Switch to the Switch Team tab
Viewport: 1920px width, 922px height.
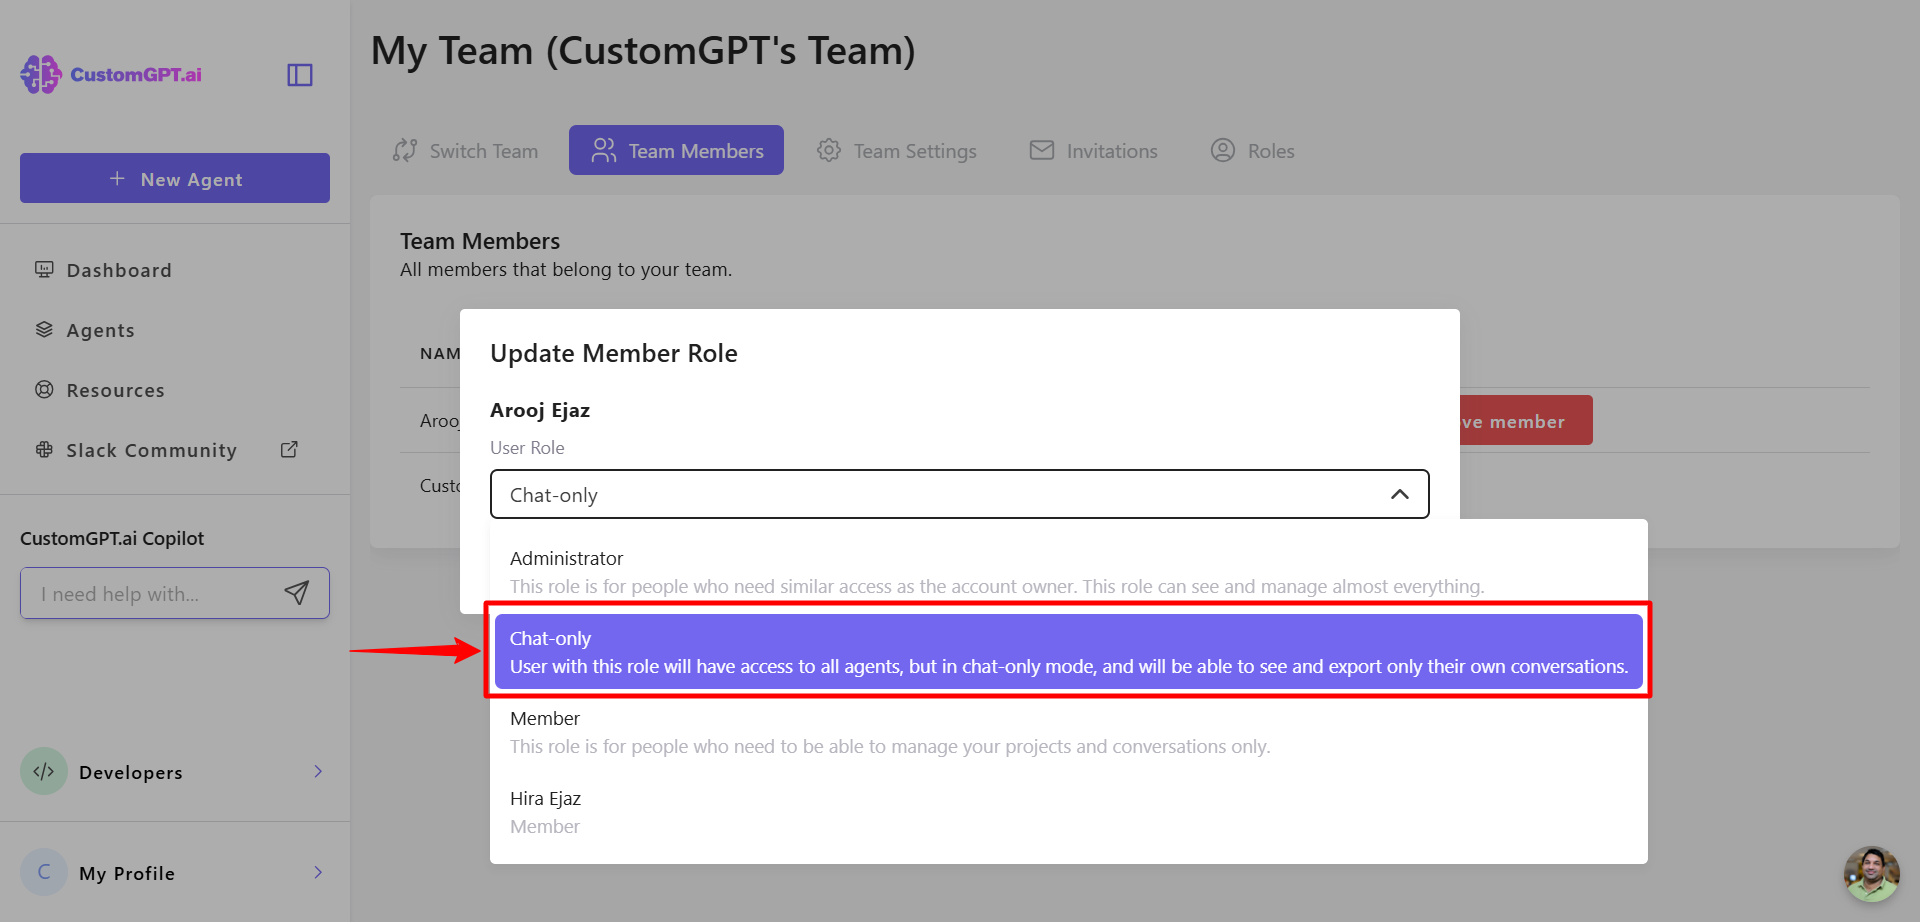click(x=465, y=150)
